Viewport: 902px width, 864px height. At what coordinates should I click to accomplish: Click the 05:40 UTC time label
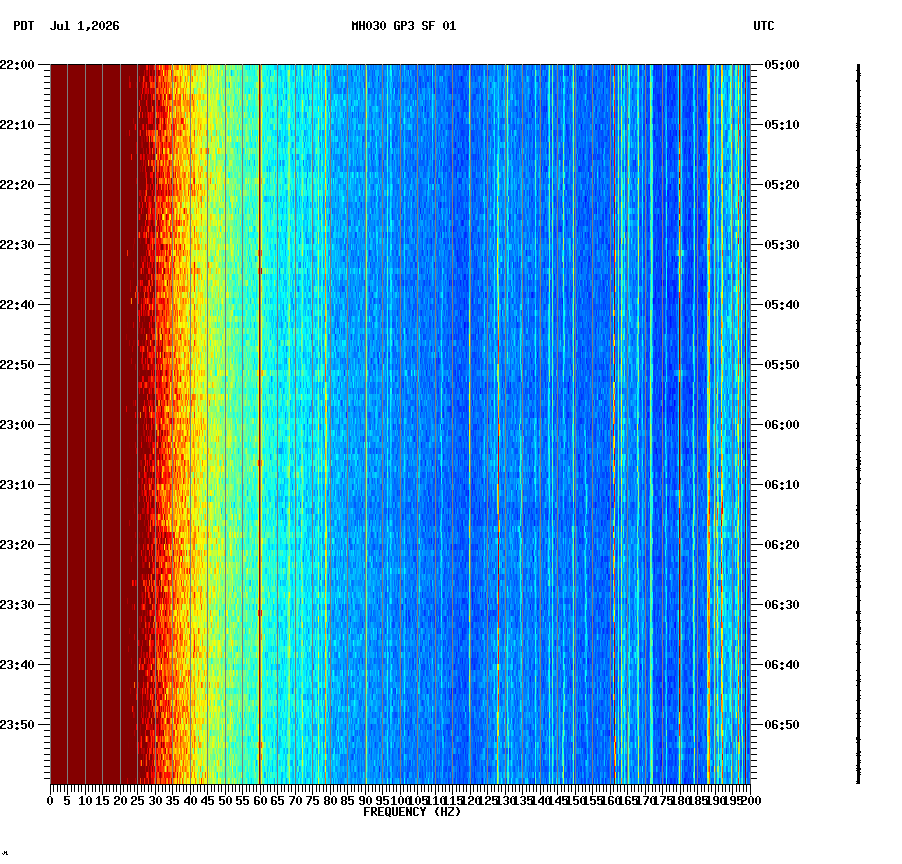782,305
